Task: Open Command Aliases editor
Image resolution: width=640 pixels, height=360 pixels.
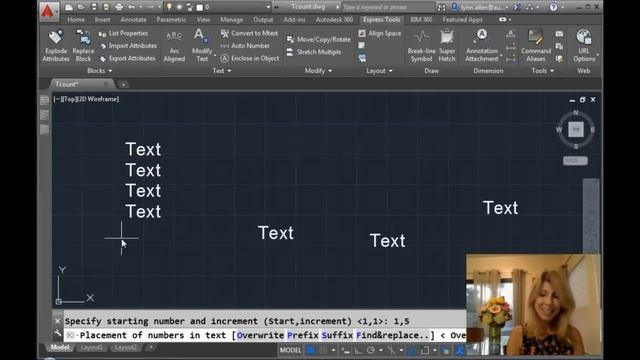Action: click(x=536, y=46)
